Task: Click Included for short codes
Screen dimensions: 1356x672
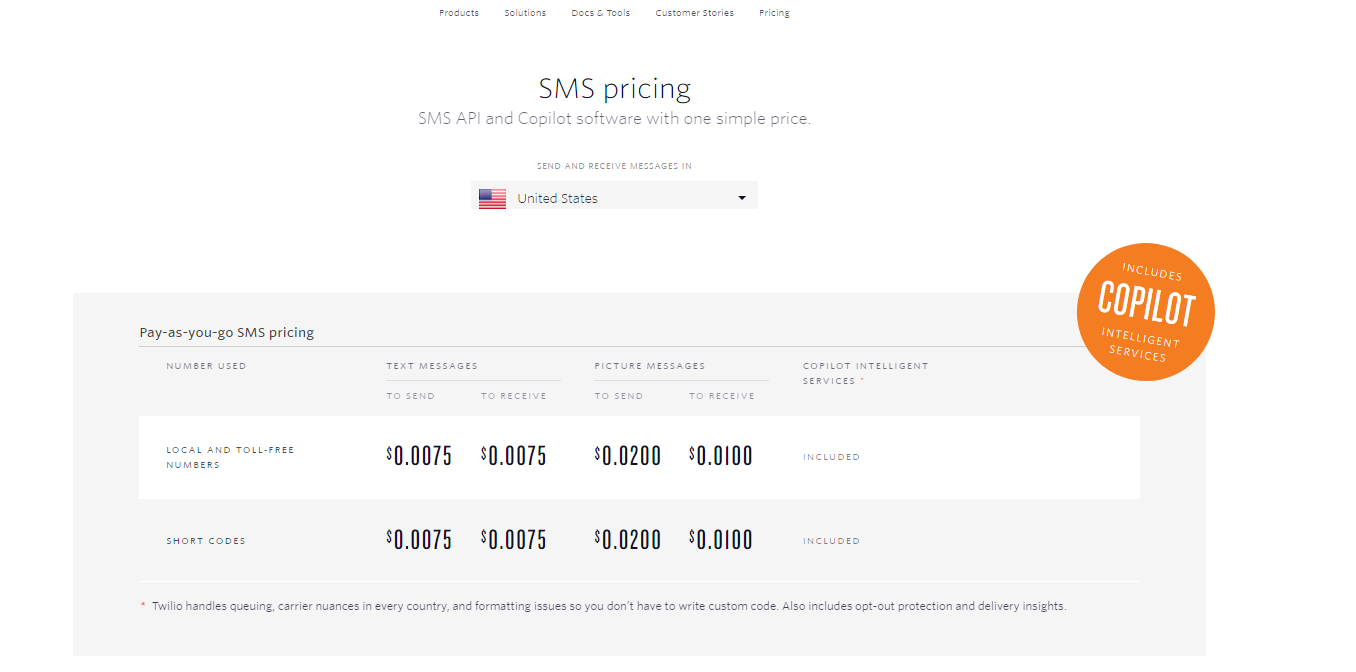Action: (x=831, y=541)
